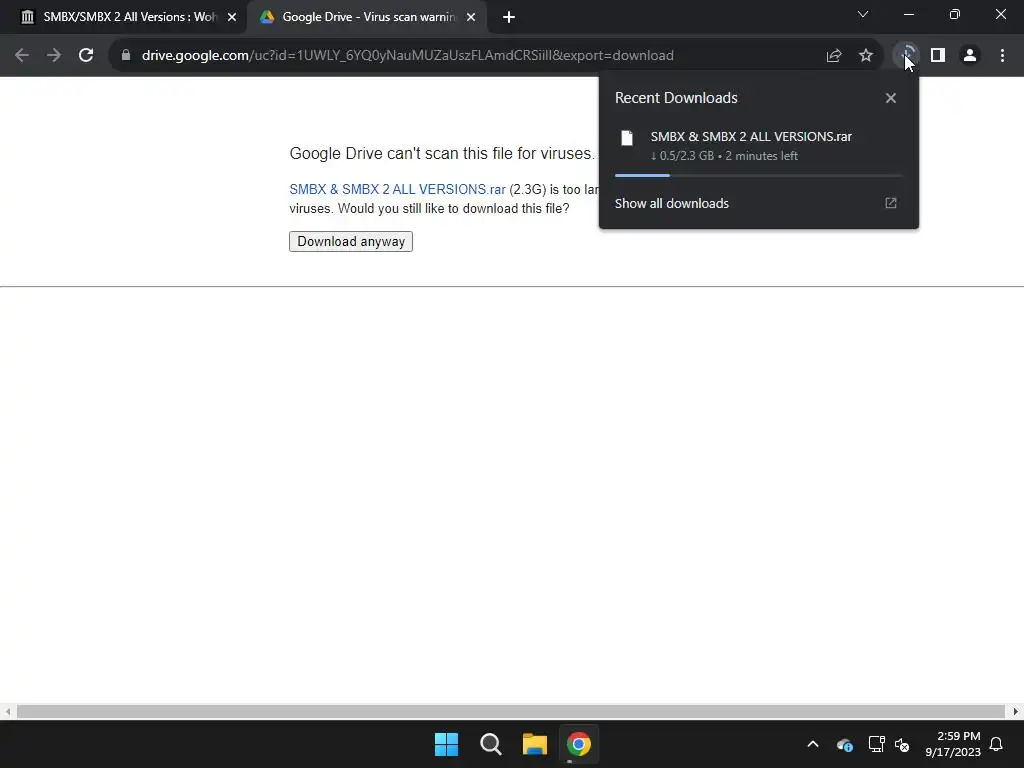Open the downloads toolbar icon
The width and height of the screenshot is (1024, 768).
click(x=906, y=55)
